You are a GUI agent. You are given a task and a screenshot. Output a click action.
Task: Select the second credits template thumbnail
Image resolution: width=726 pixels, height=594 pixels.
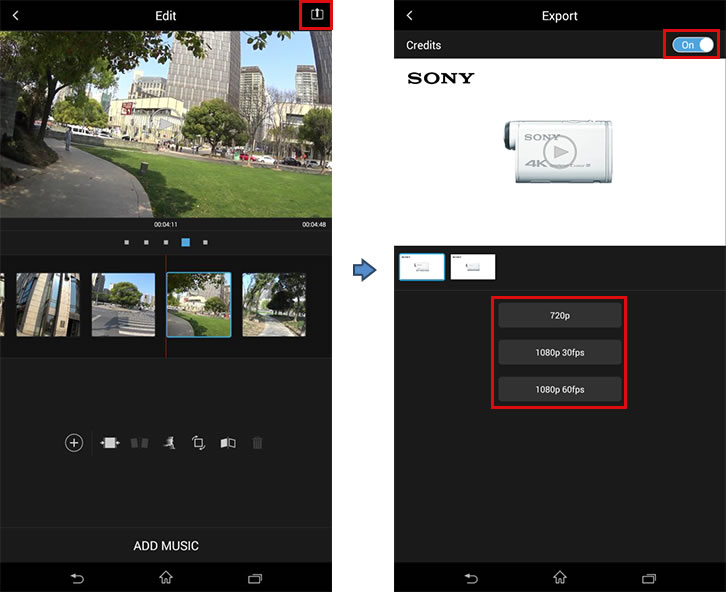(x=473, y=266)
